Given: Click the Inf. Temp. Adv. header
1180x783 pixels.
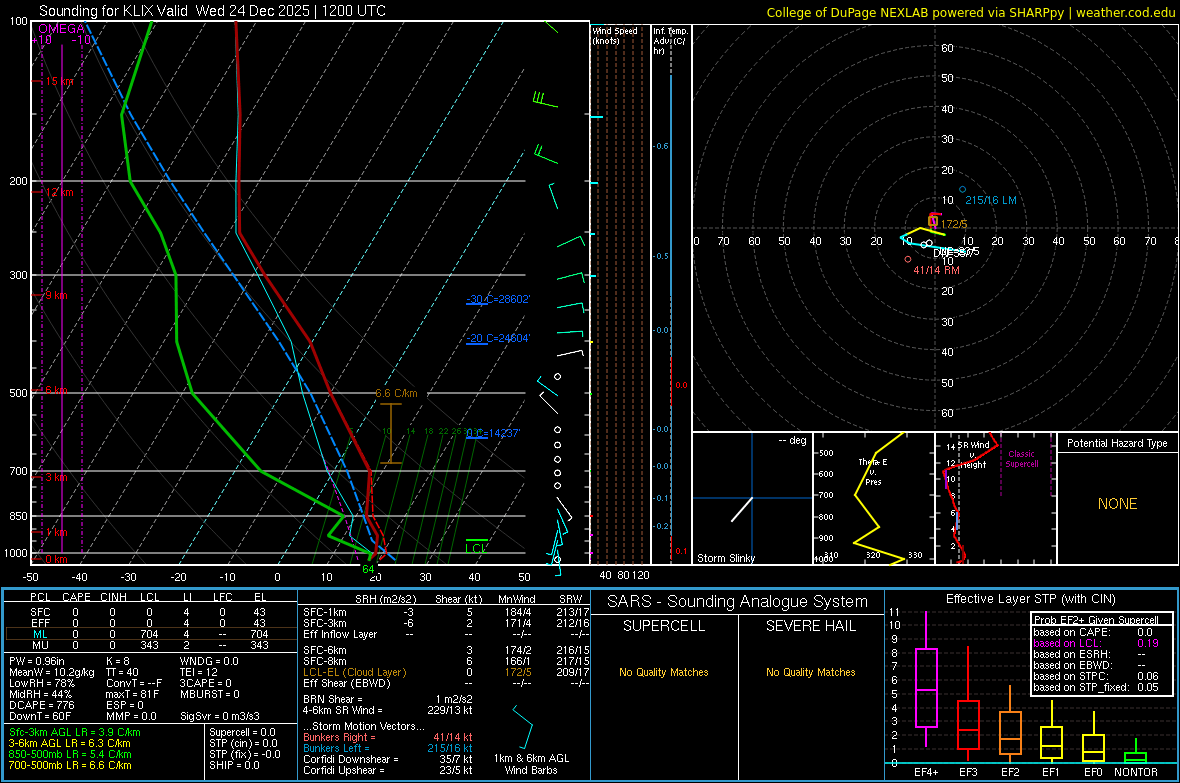Looking at the screenshot, I should 670,41.
